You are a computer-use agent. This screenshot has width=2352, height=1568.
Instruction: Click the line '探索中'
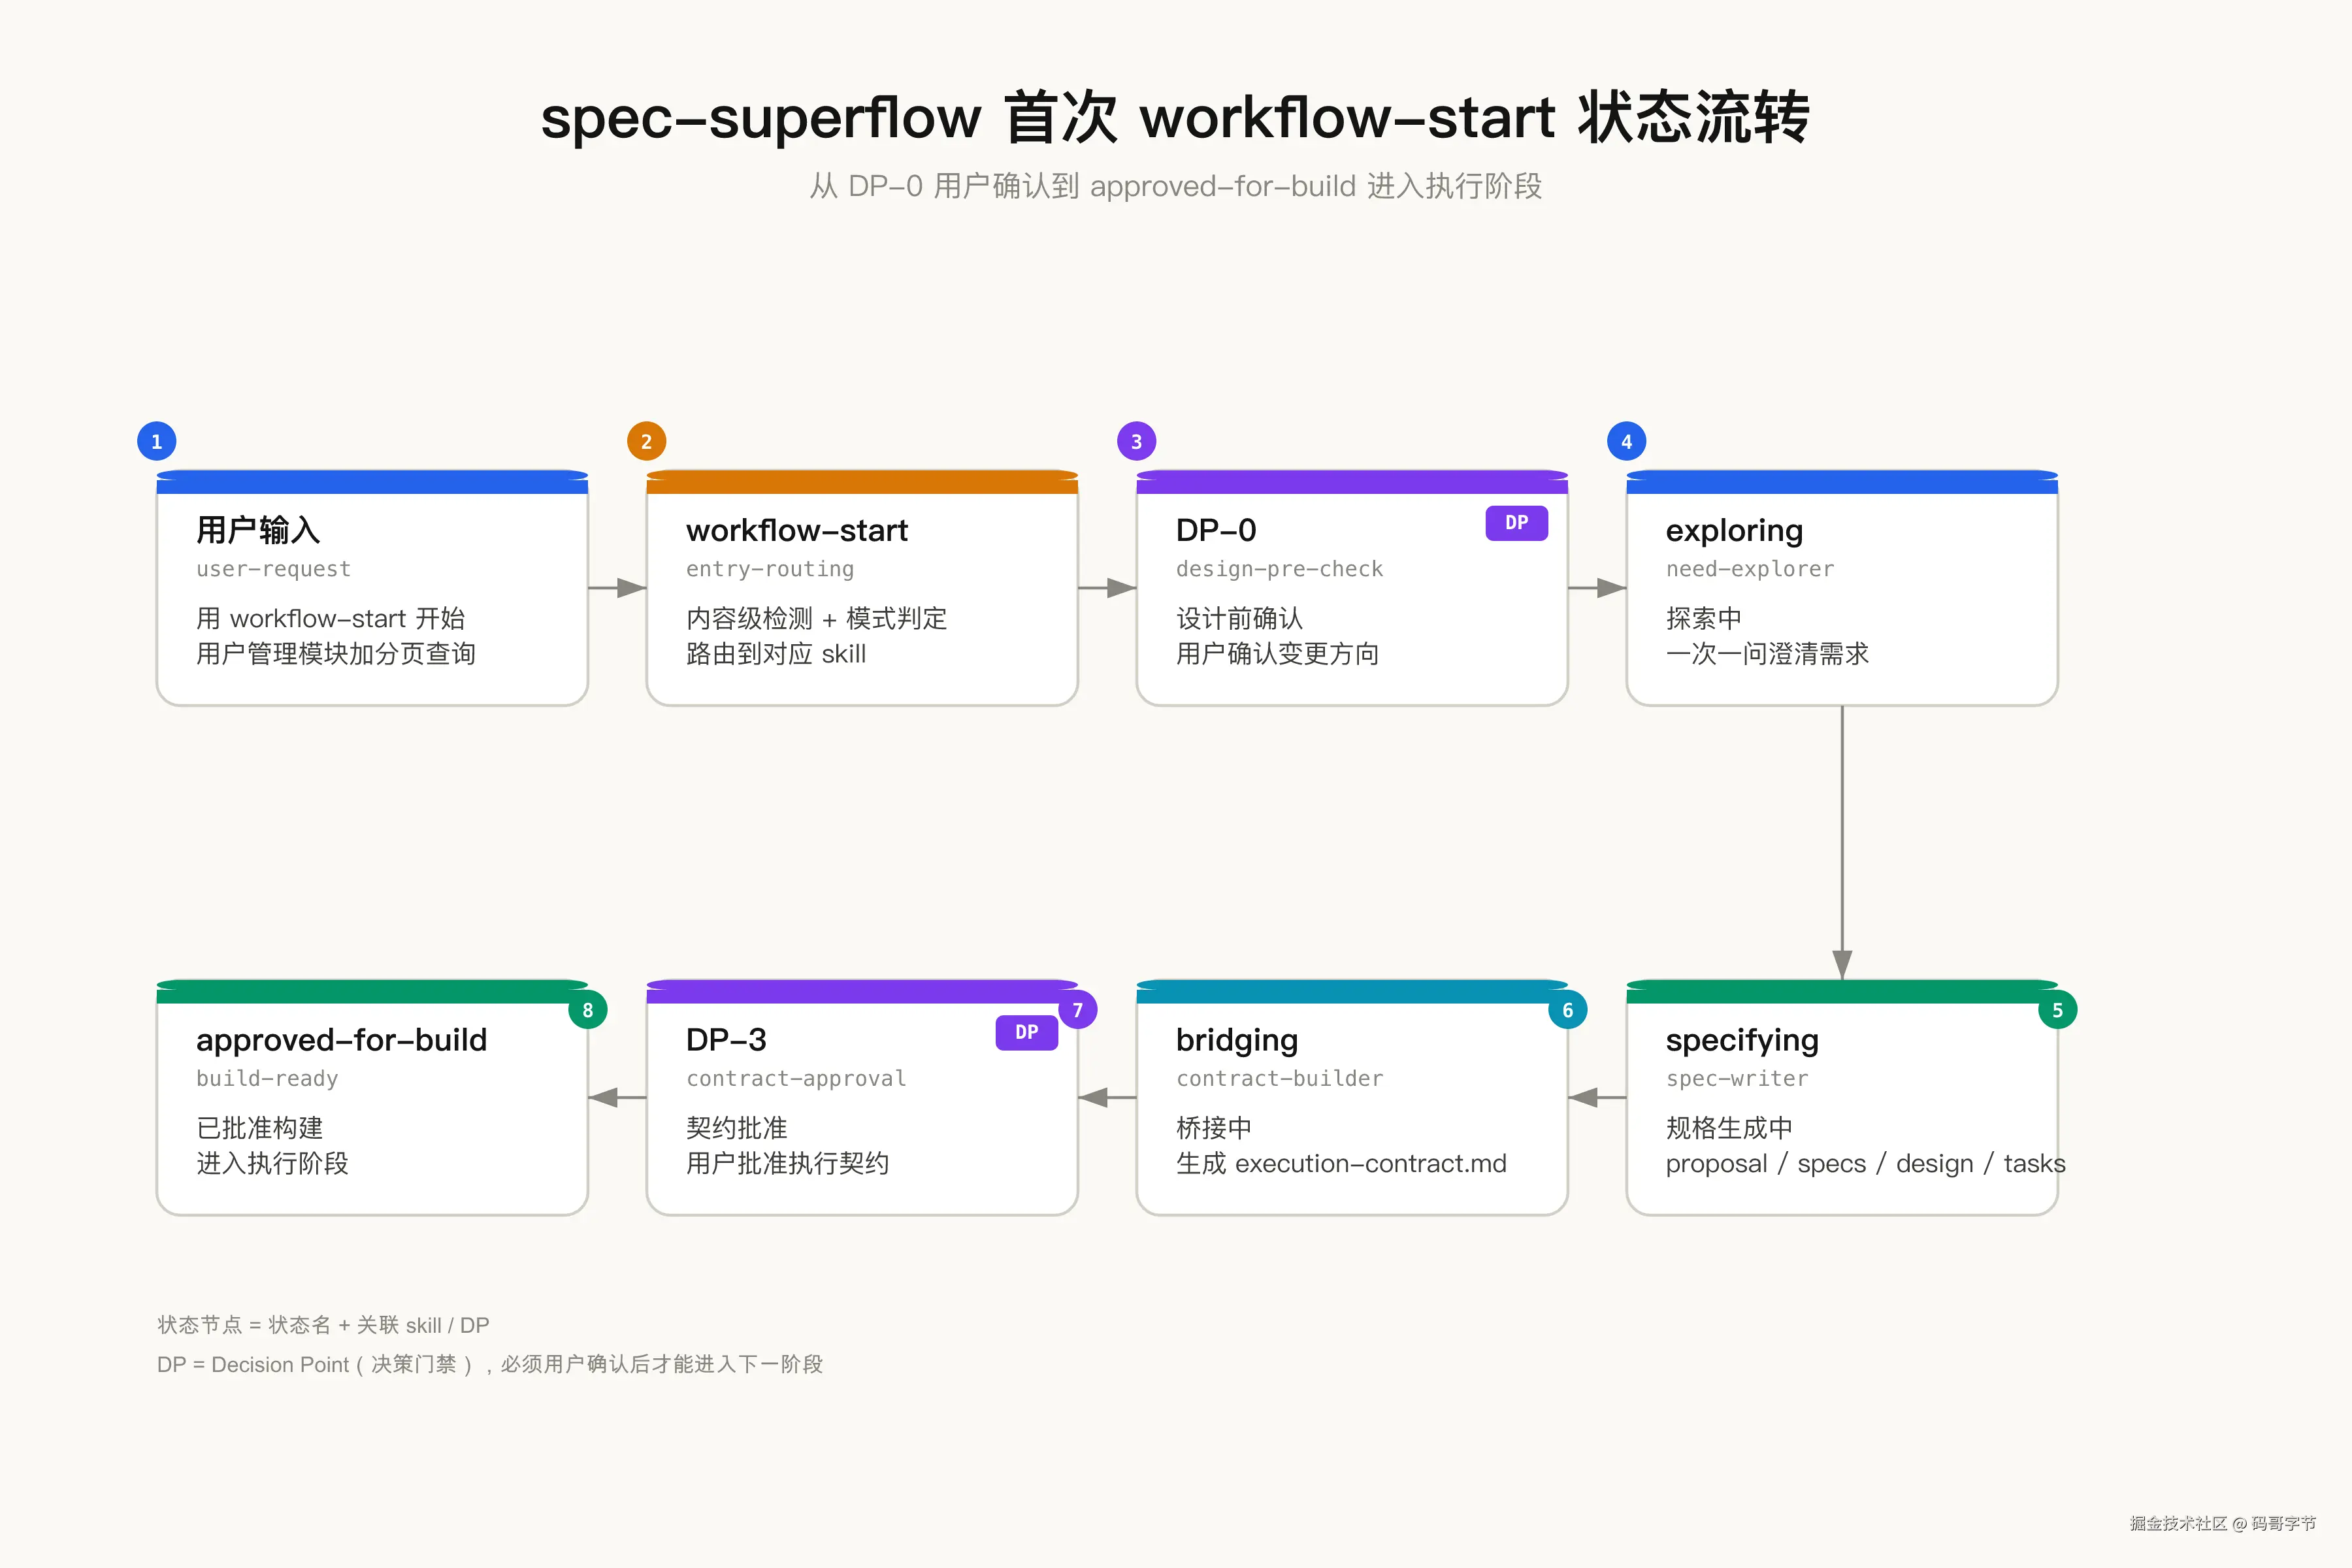1703,618
